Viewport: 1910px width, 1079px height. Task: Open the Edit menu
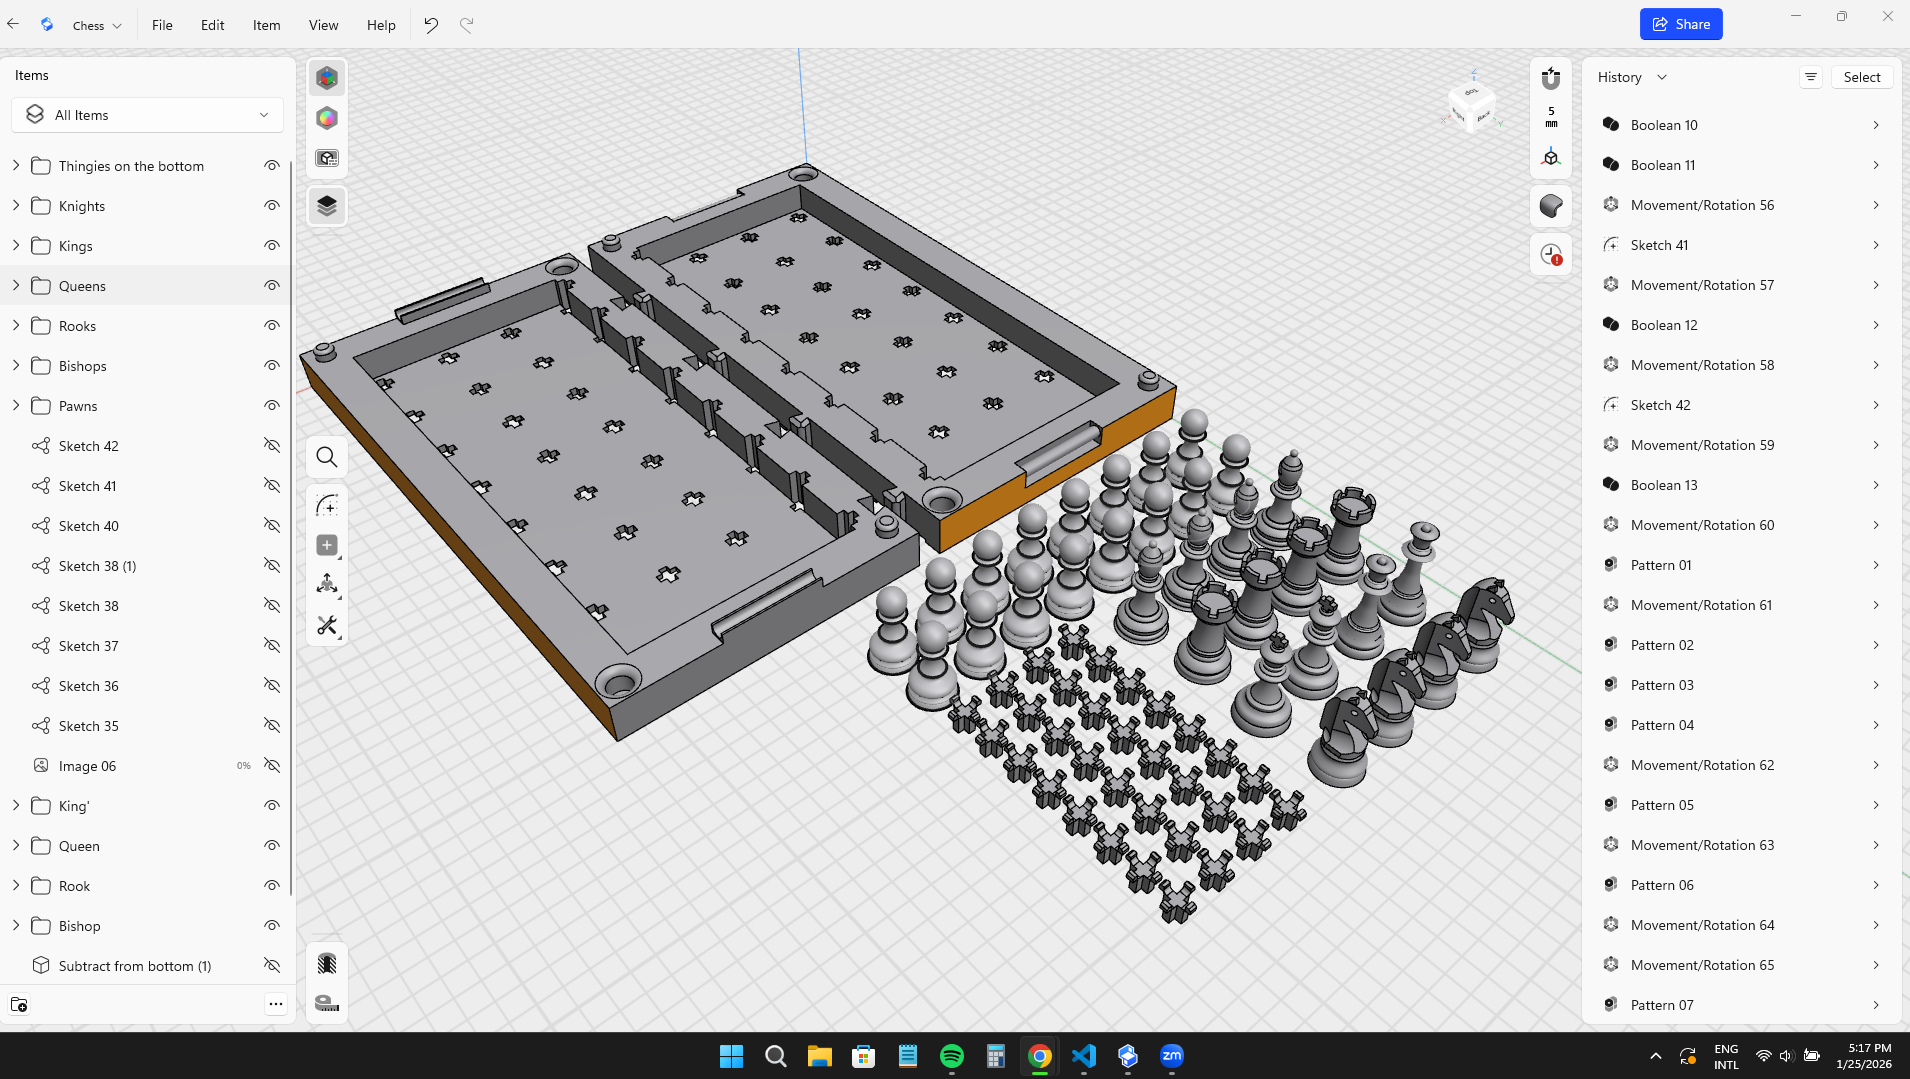(212, 25)
